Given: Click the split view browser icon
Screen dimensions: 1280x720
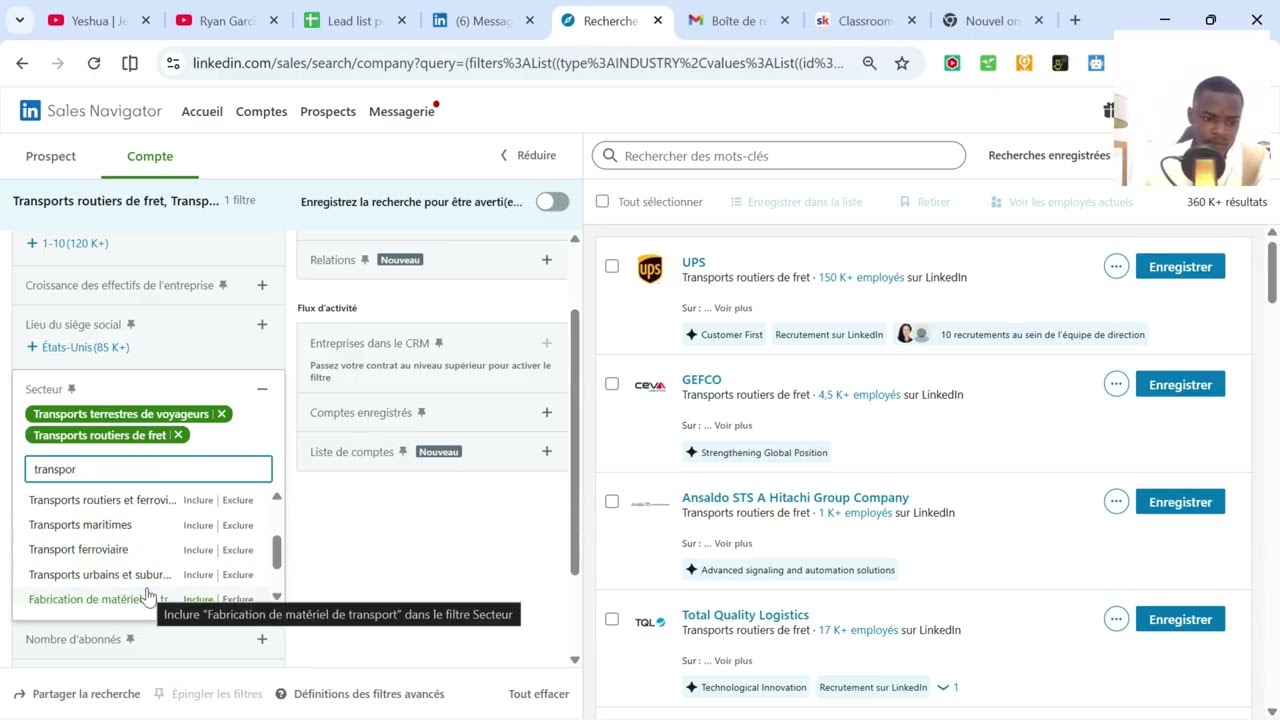Looking at the screenshot, I should 130,63.
